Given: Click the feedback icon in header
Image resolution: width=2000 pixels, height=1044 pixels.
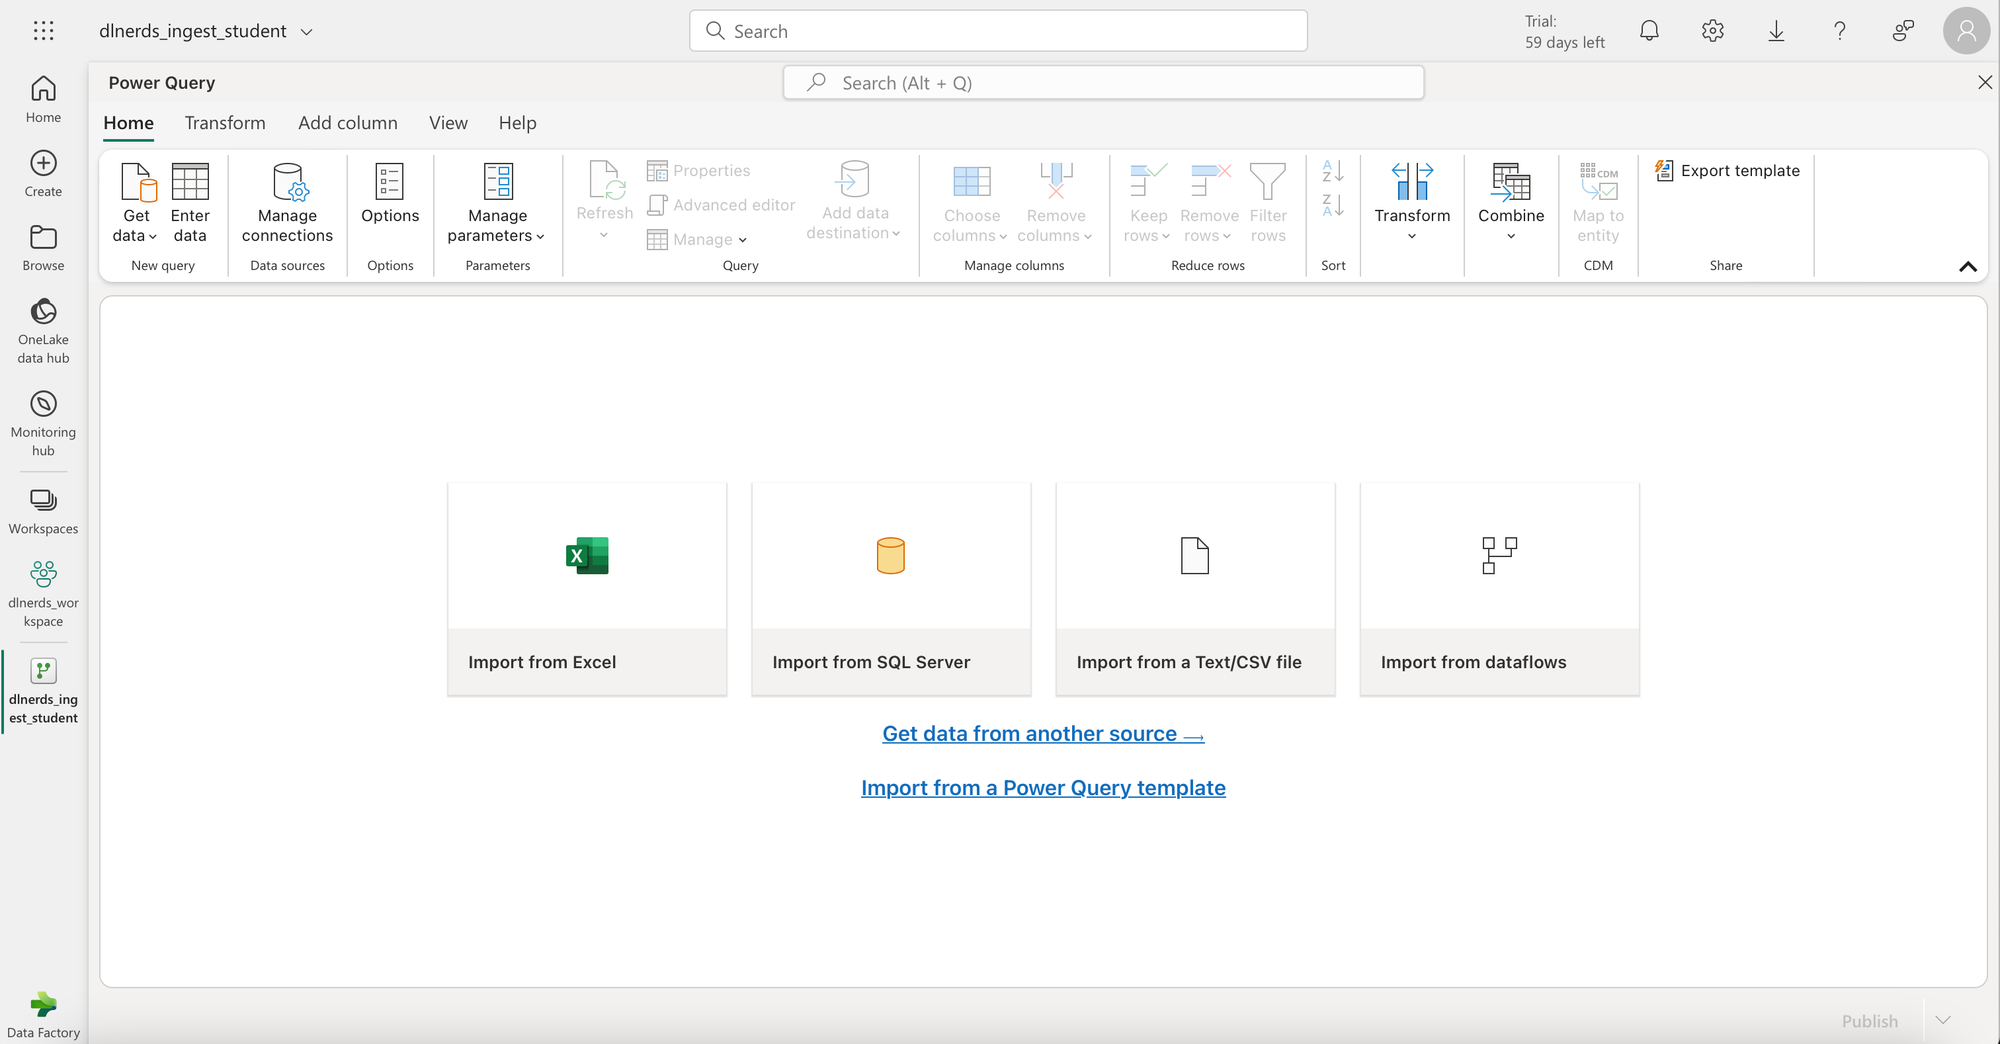Looking at the screenshot, I should 1903,31.
